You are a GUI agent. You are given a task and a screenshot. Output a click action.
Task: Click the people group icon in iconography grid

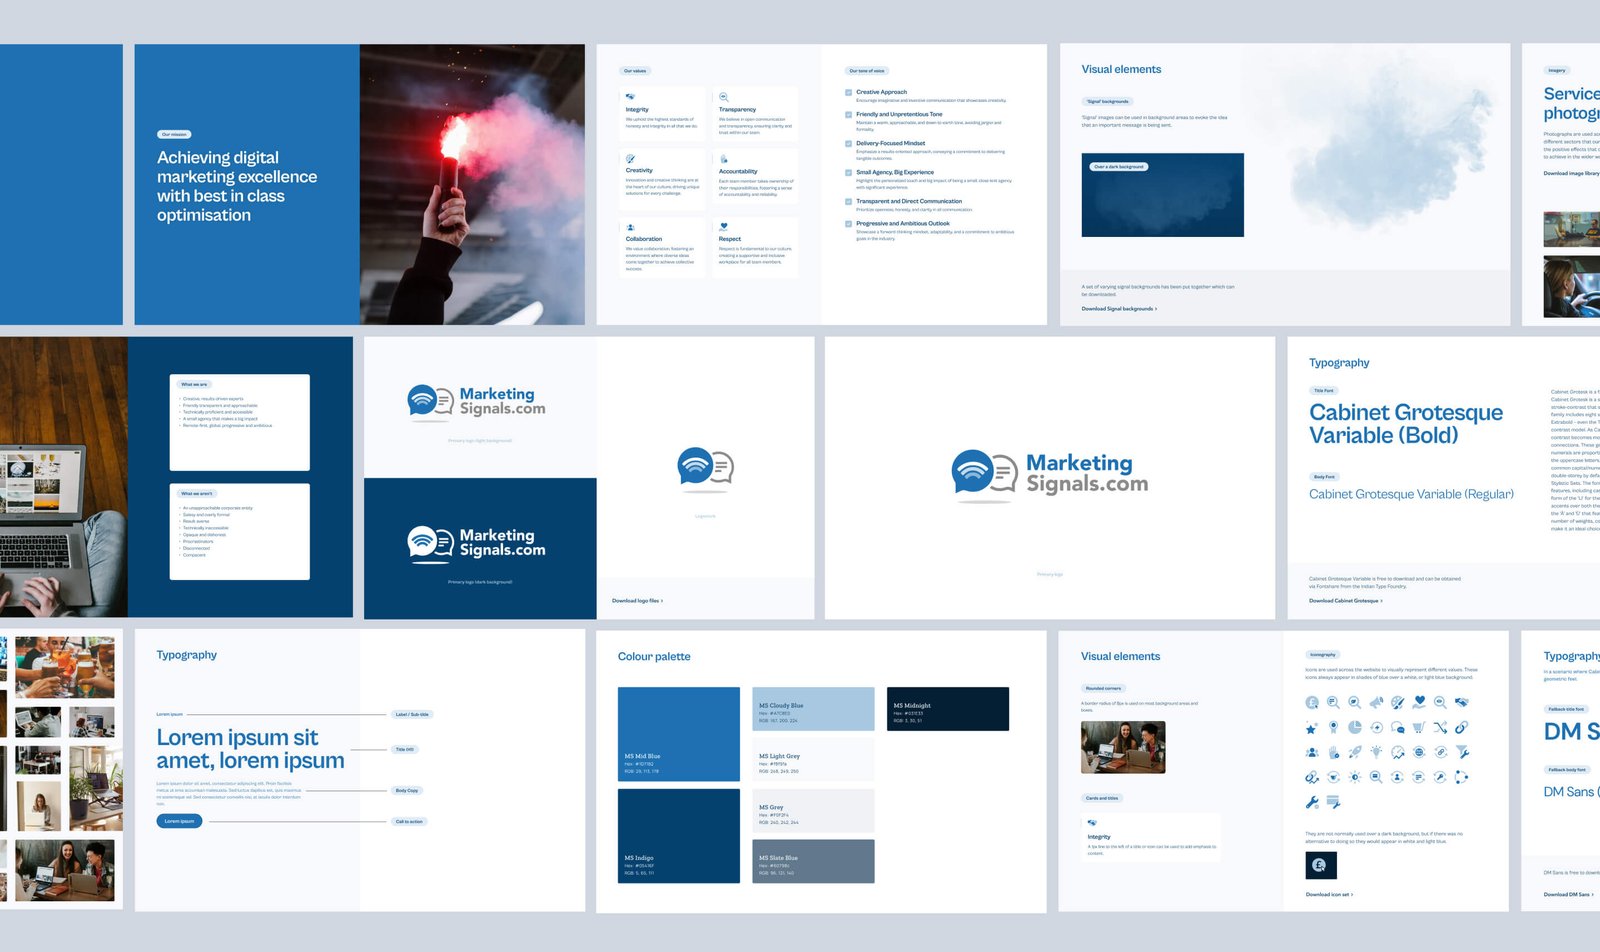[1312, 752]
